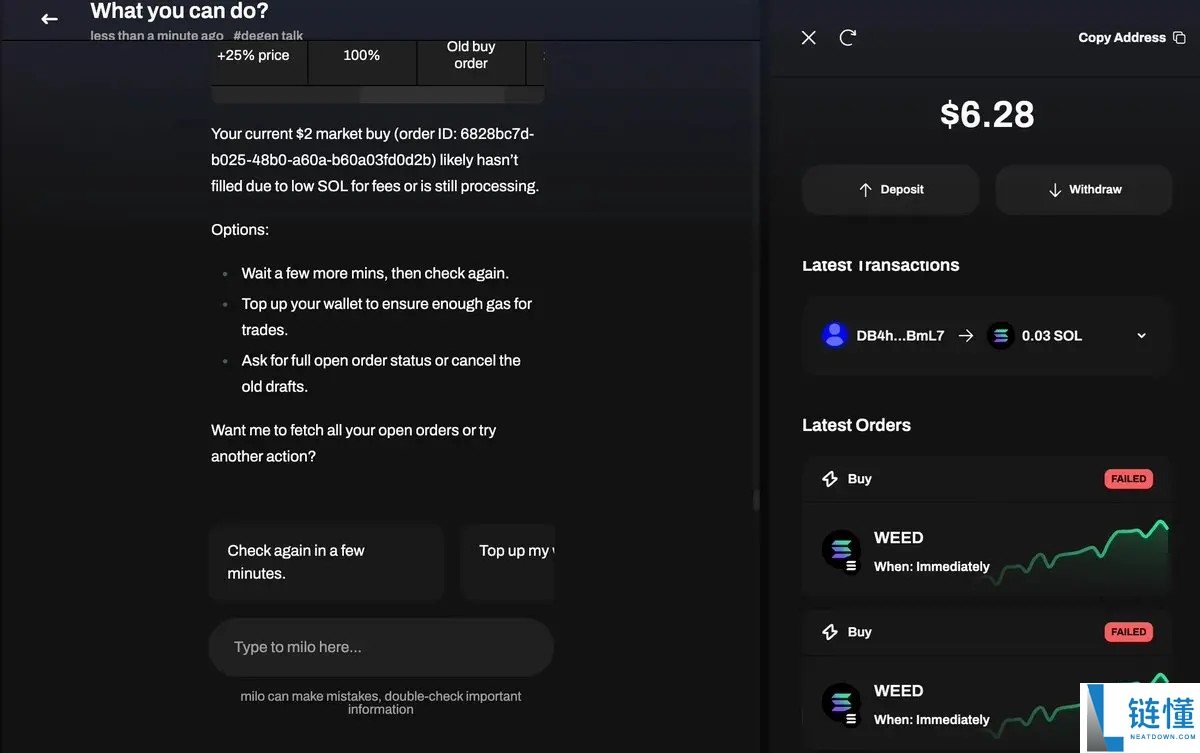Click the #degen talk tag
Image resolution: width=1200 pixels, height=753 pixels.
[x=268, y=35]
